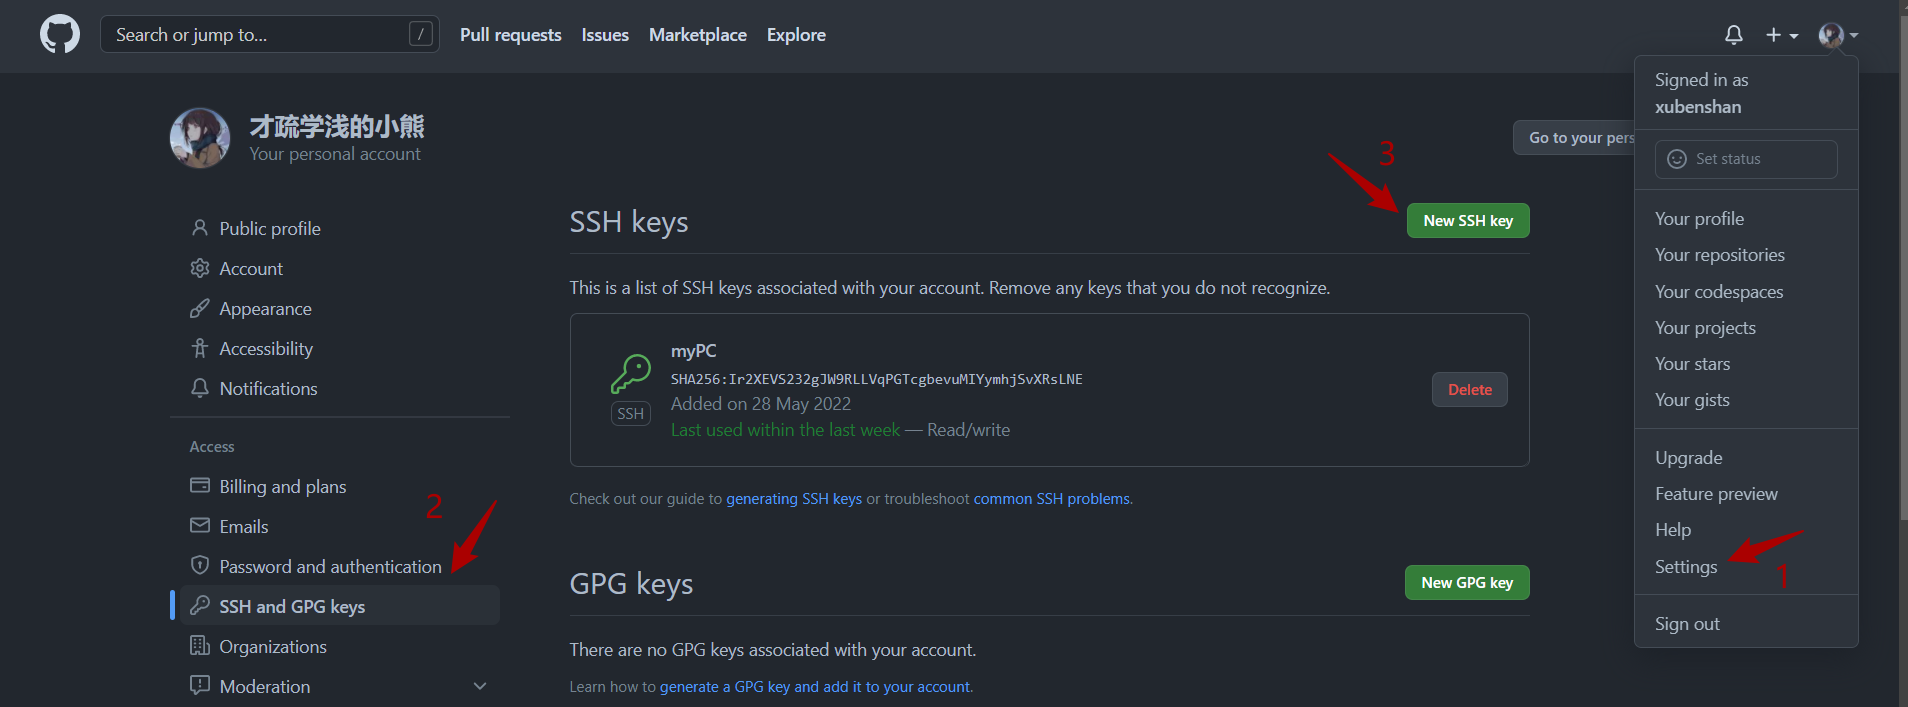Select SSH and GPG keys page

[340, 606]
